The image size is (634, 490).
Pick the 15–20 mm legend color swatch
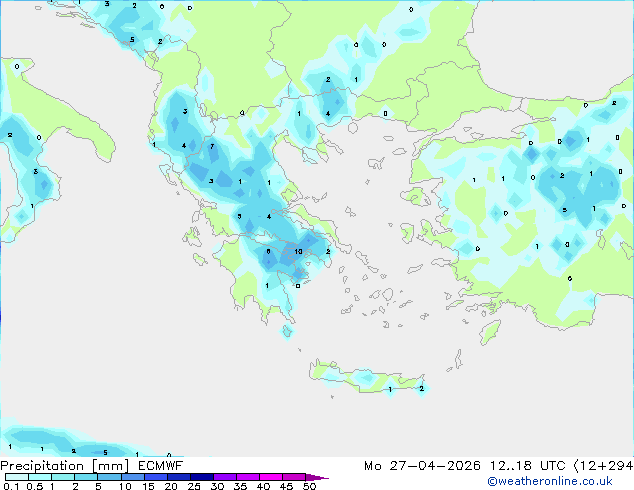156,477
